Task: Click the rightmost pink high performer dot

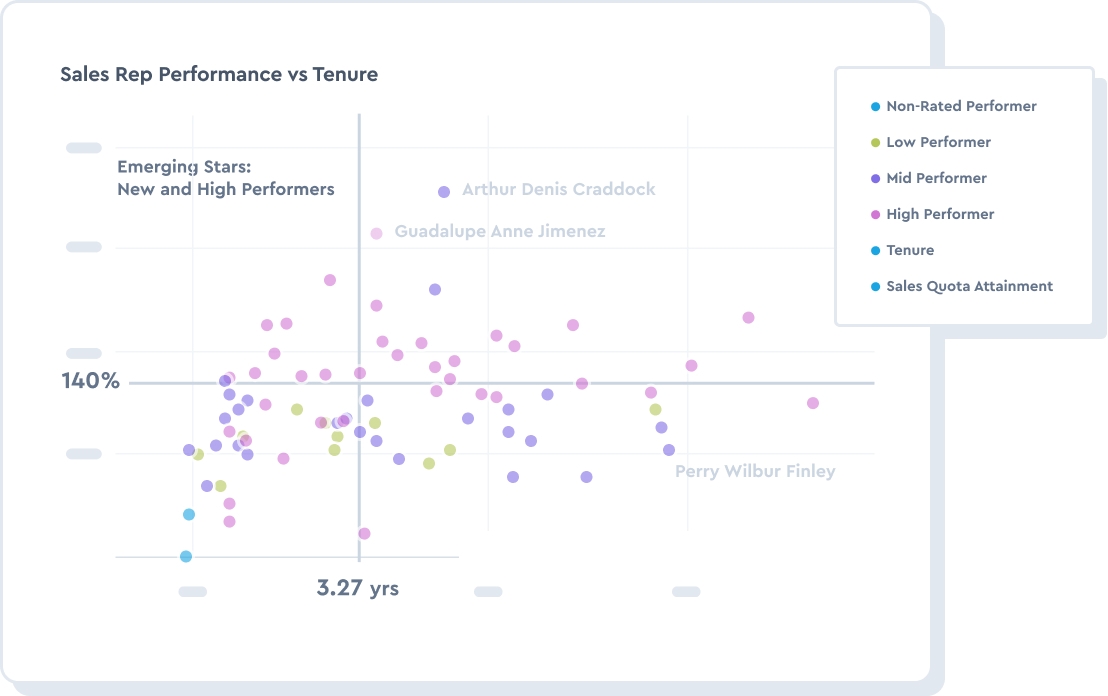Action: coord(813,403)
